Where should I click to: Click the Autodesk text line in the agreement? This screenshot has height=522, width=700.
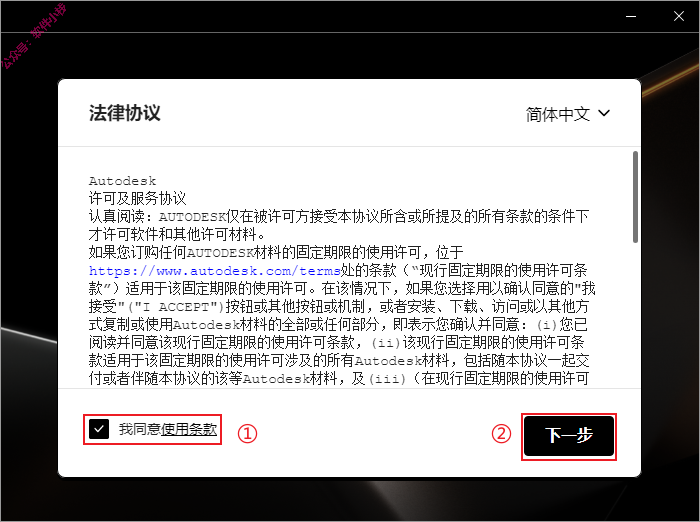point(122,181)
